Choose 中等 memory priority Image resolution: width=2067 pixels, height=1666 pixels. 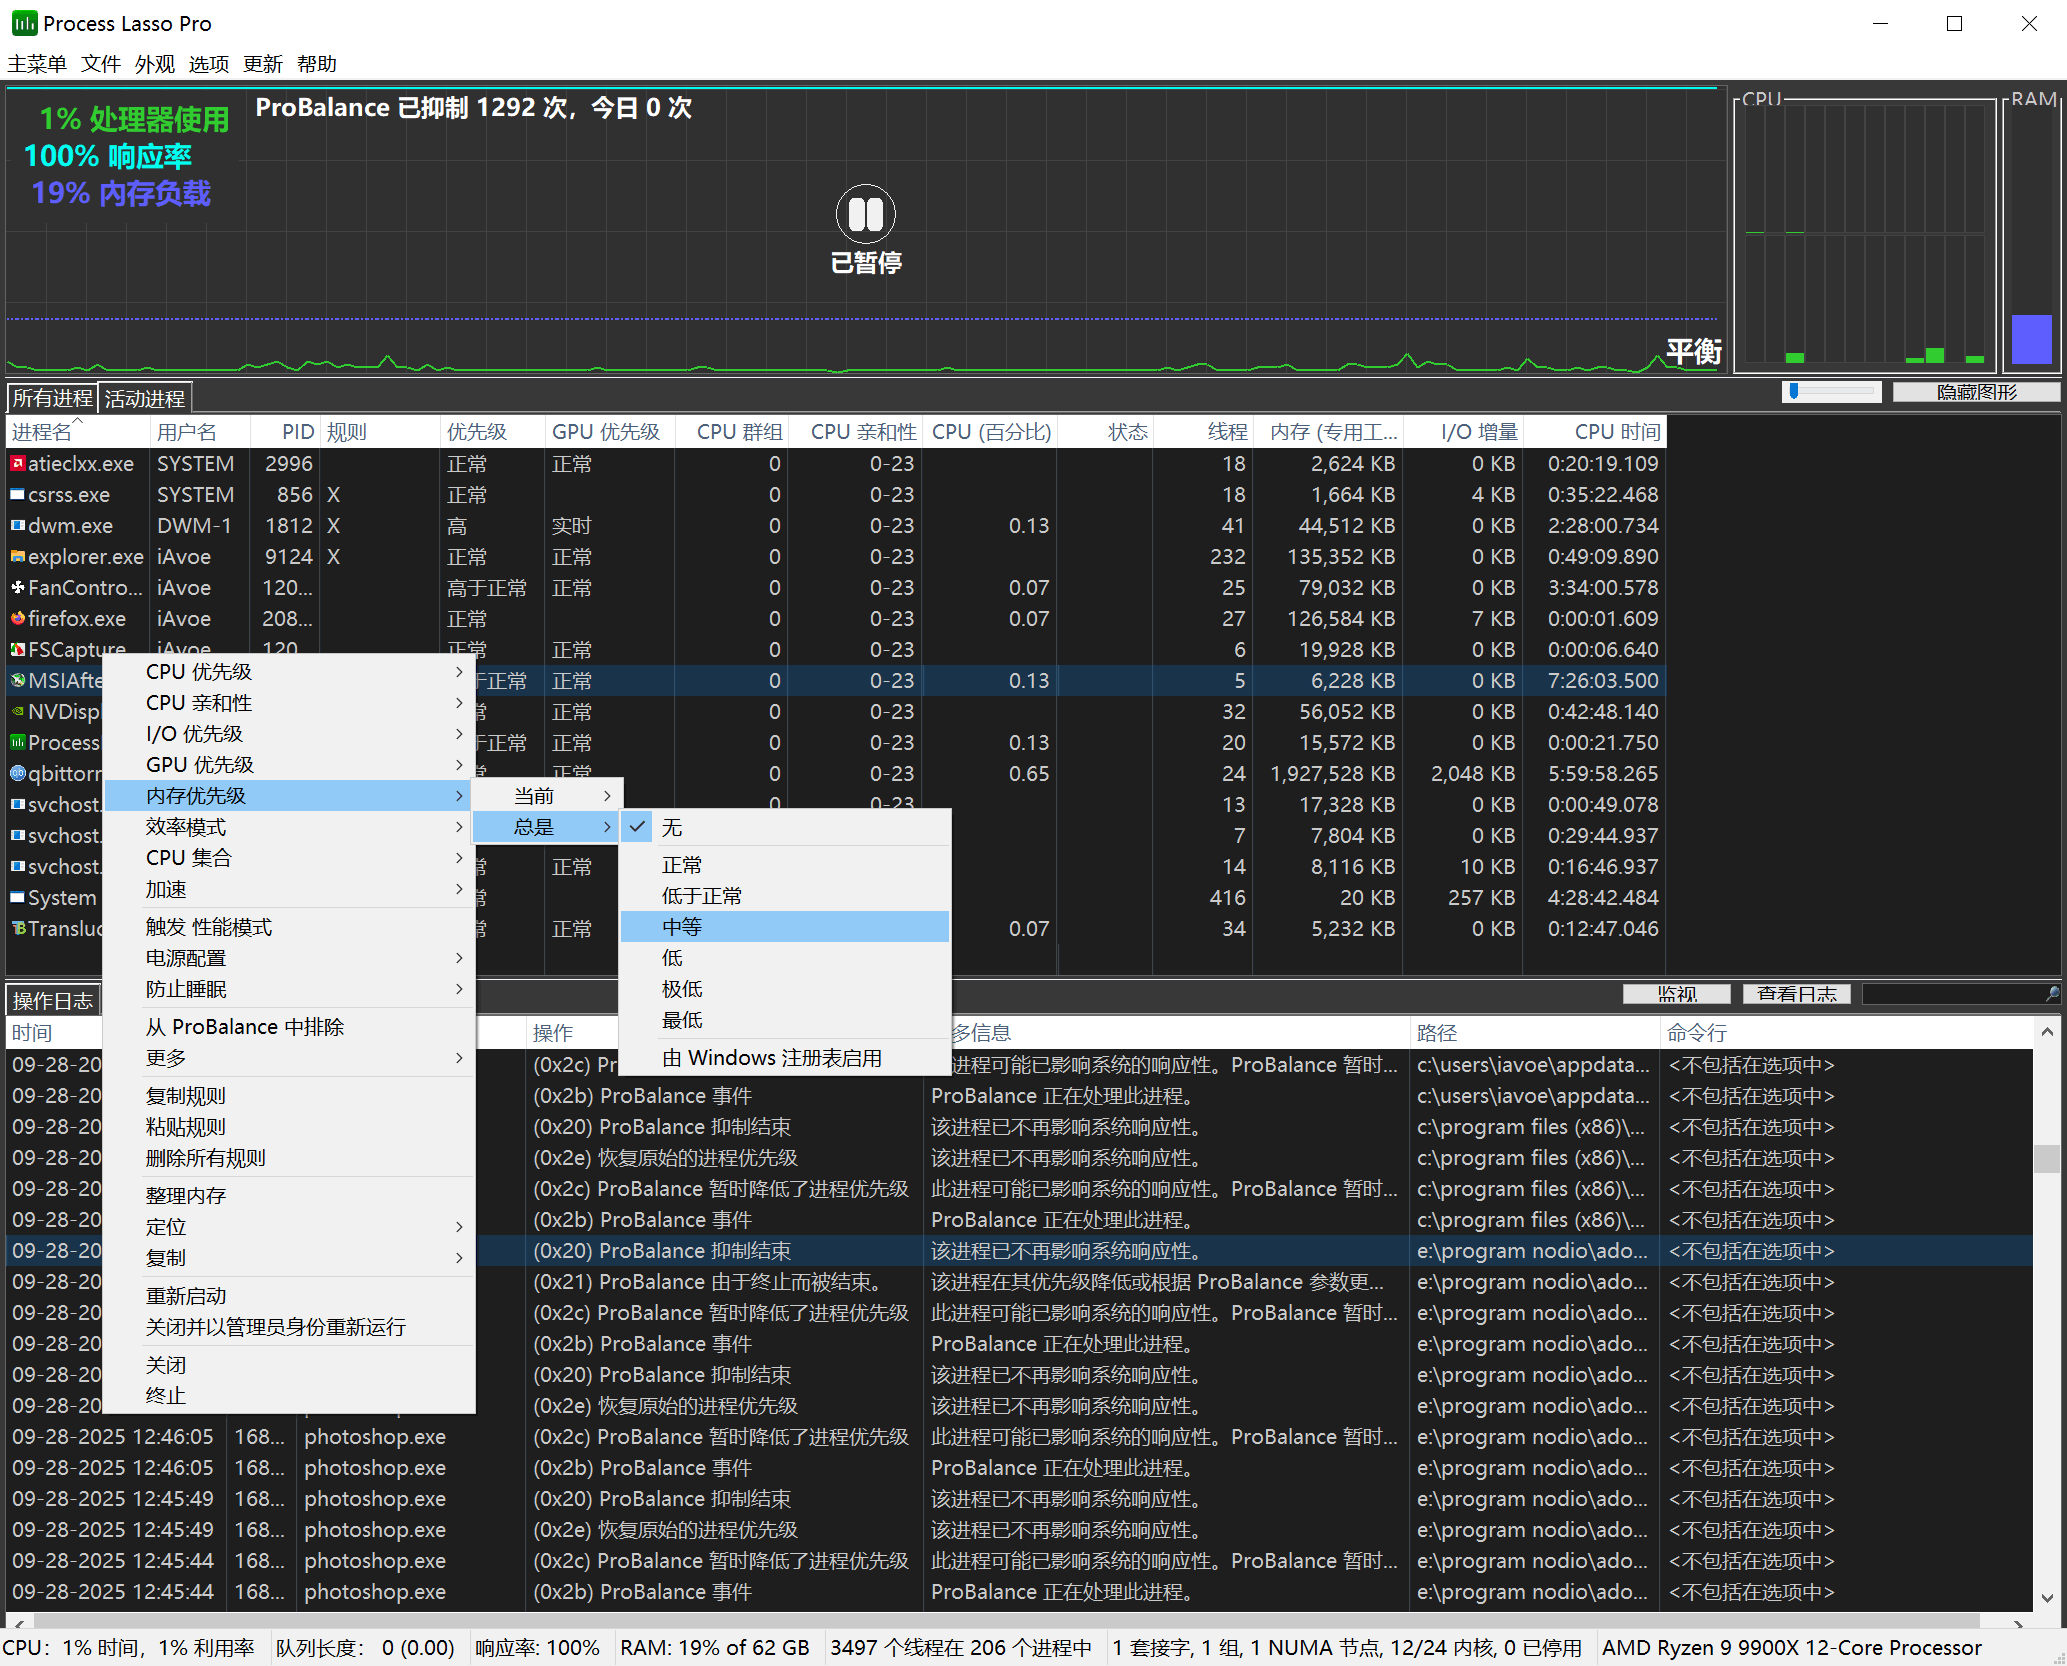682,927
